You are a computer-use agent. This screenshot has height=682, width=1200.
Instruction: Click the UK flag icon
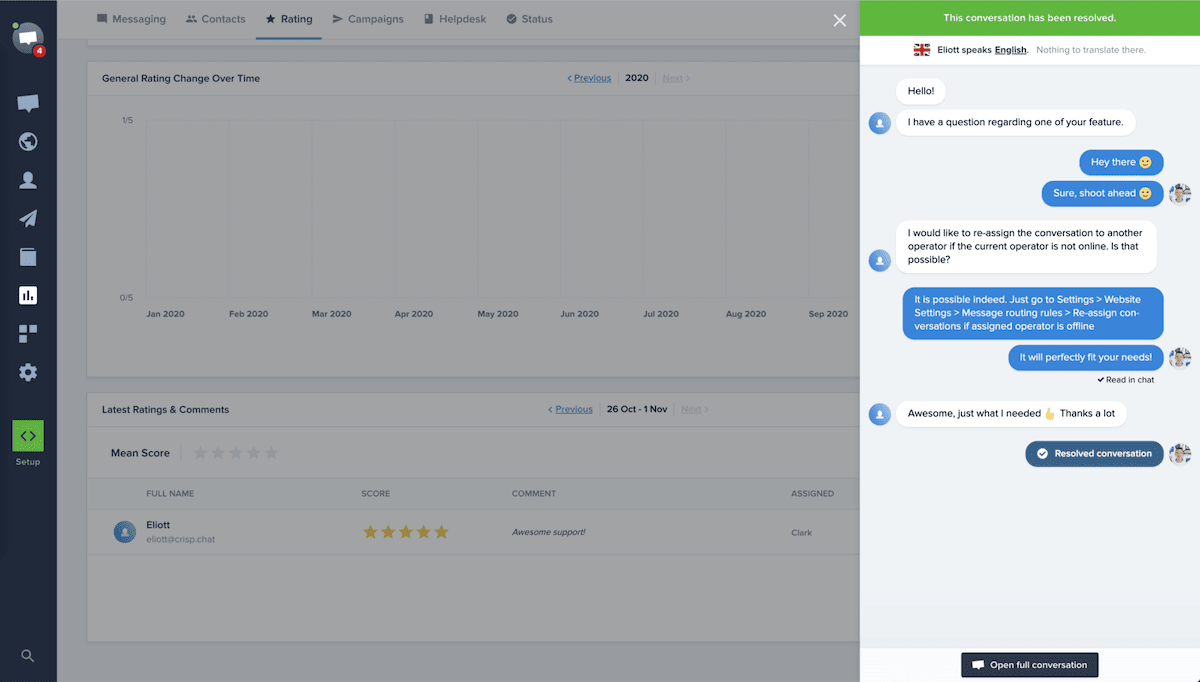[x=922, y=50]
